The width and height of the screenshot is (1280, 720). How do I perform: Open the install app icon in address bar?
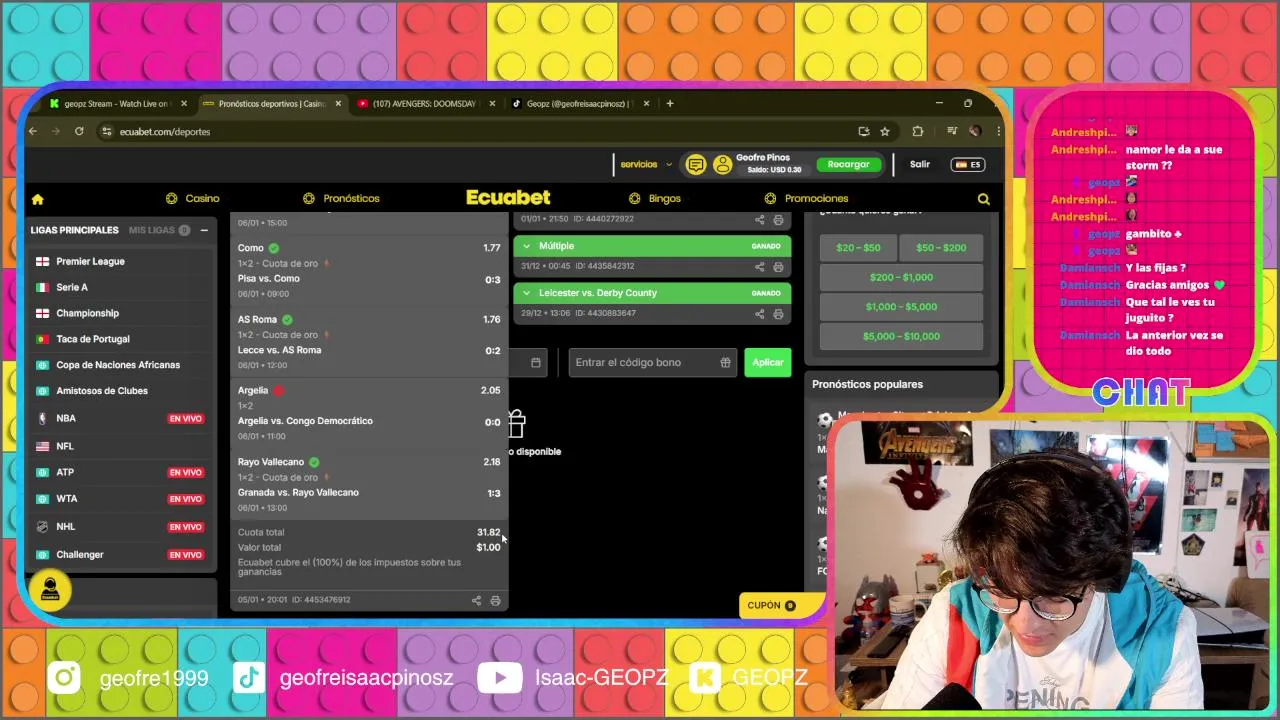point(863,131)
